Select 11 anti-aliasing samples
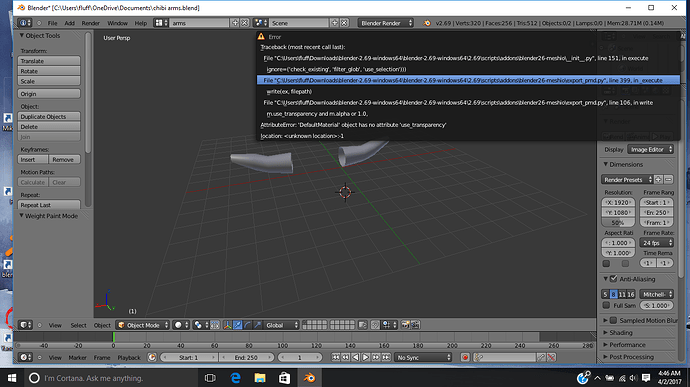This screenshot has height=387, width=690. pyautogui.click(x=622, y=294)
